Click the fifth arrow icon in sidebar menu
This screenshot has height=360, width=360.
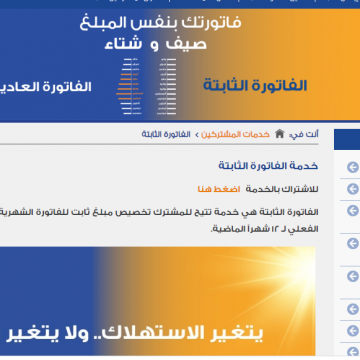353,276
